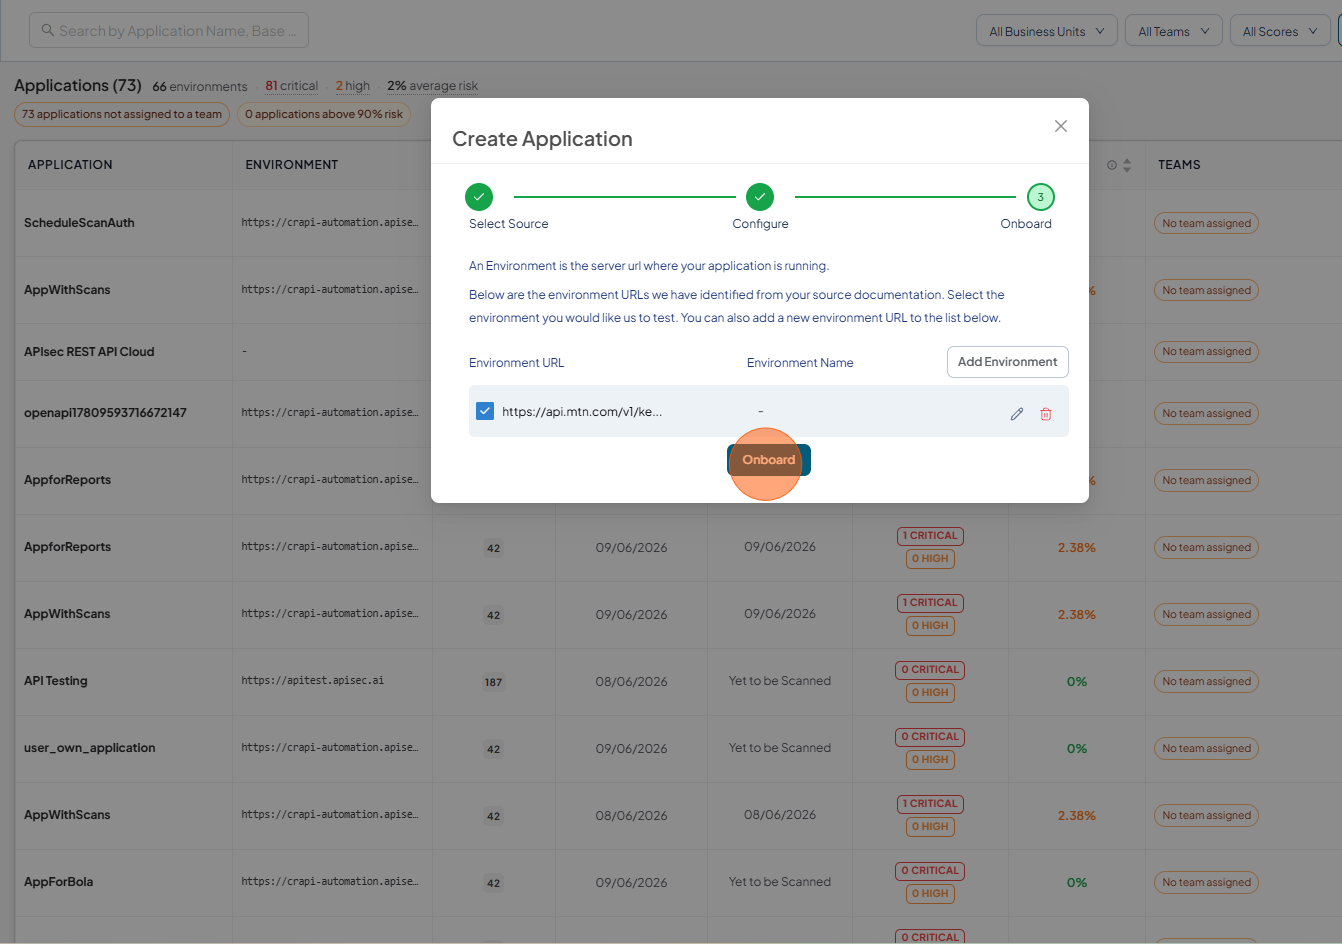Viewport: 1342px width, 944px height.
Task: Click the Onboard button
Action: (768, 460)
